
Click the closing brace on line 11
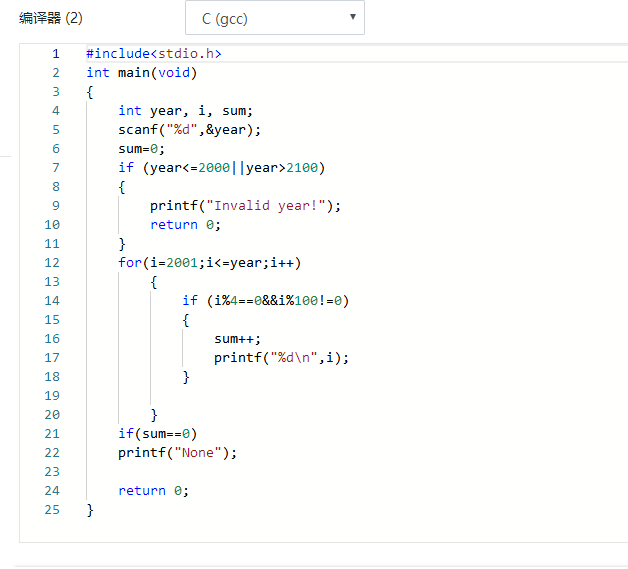click(122, 244)
